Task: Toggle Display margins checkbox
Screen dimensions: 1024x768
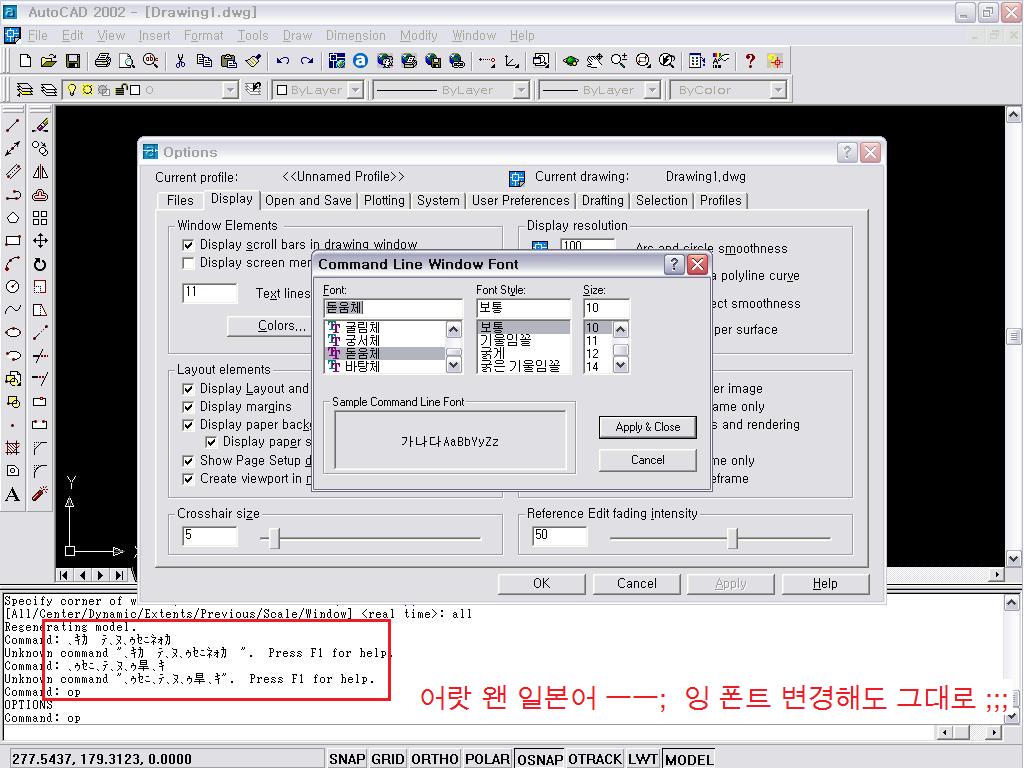Action: tap(188, 407)
